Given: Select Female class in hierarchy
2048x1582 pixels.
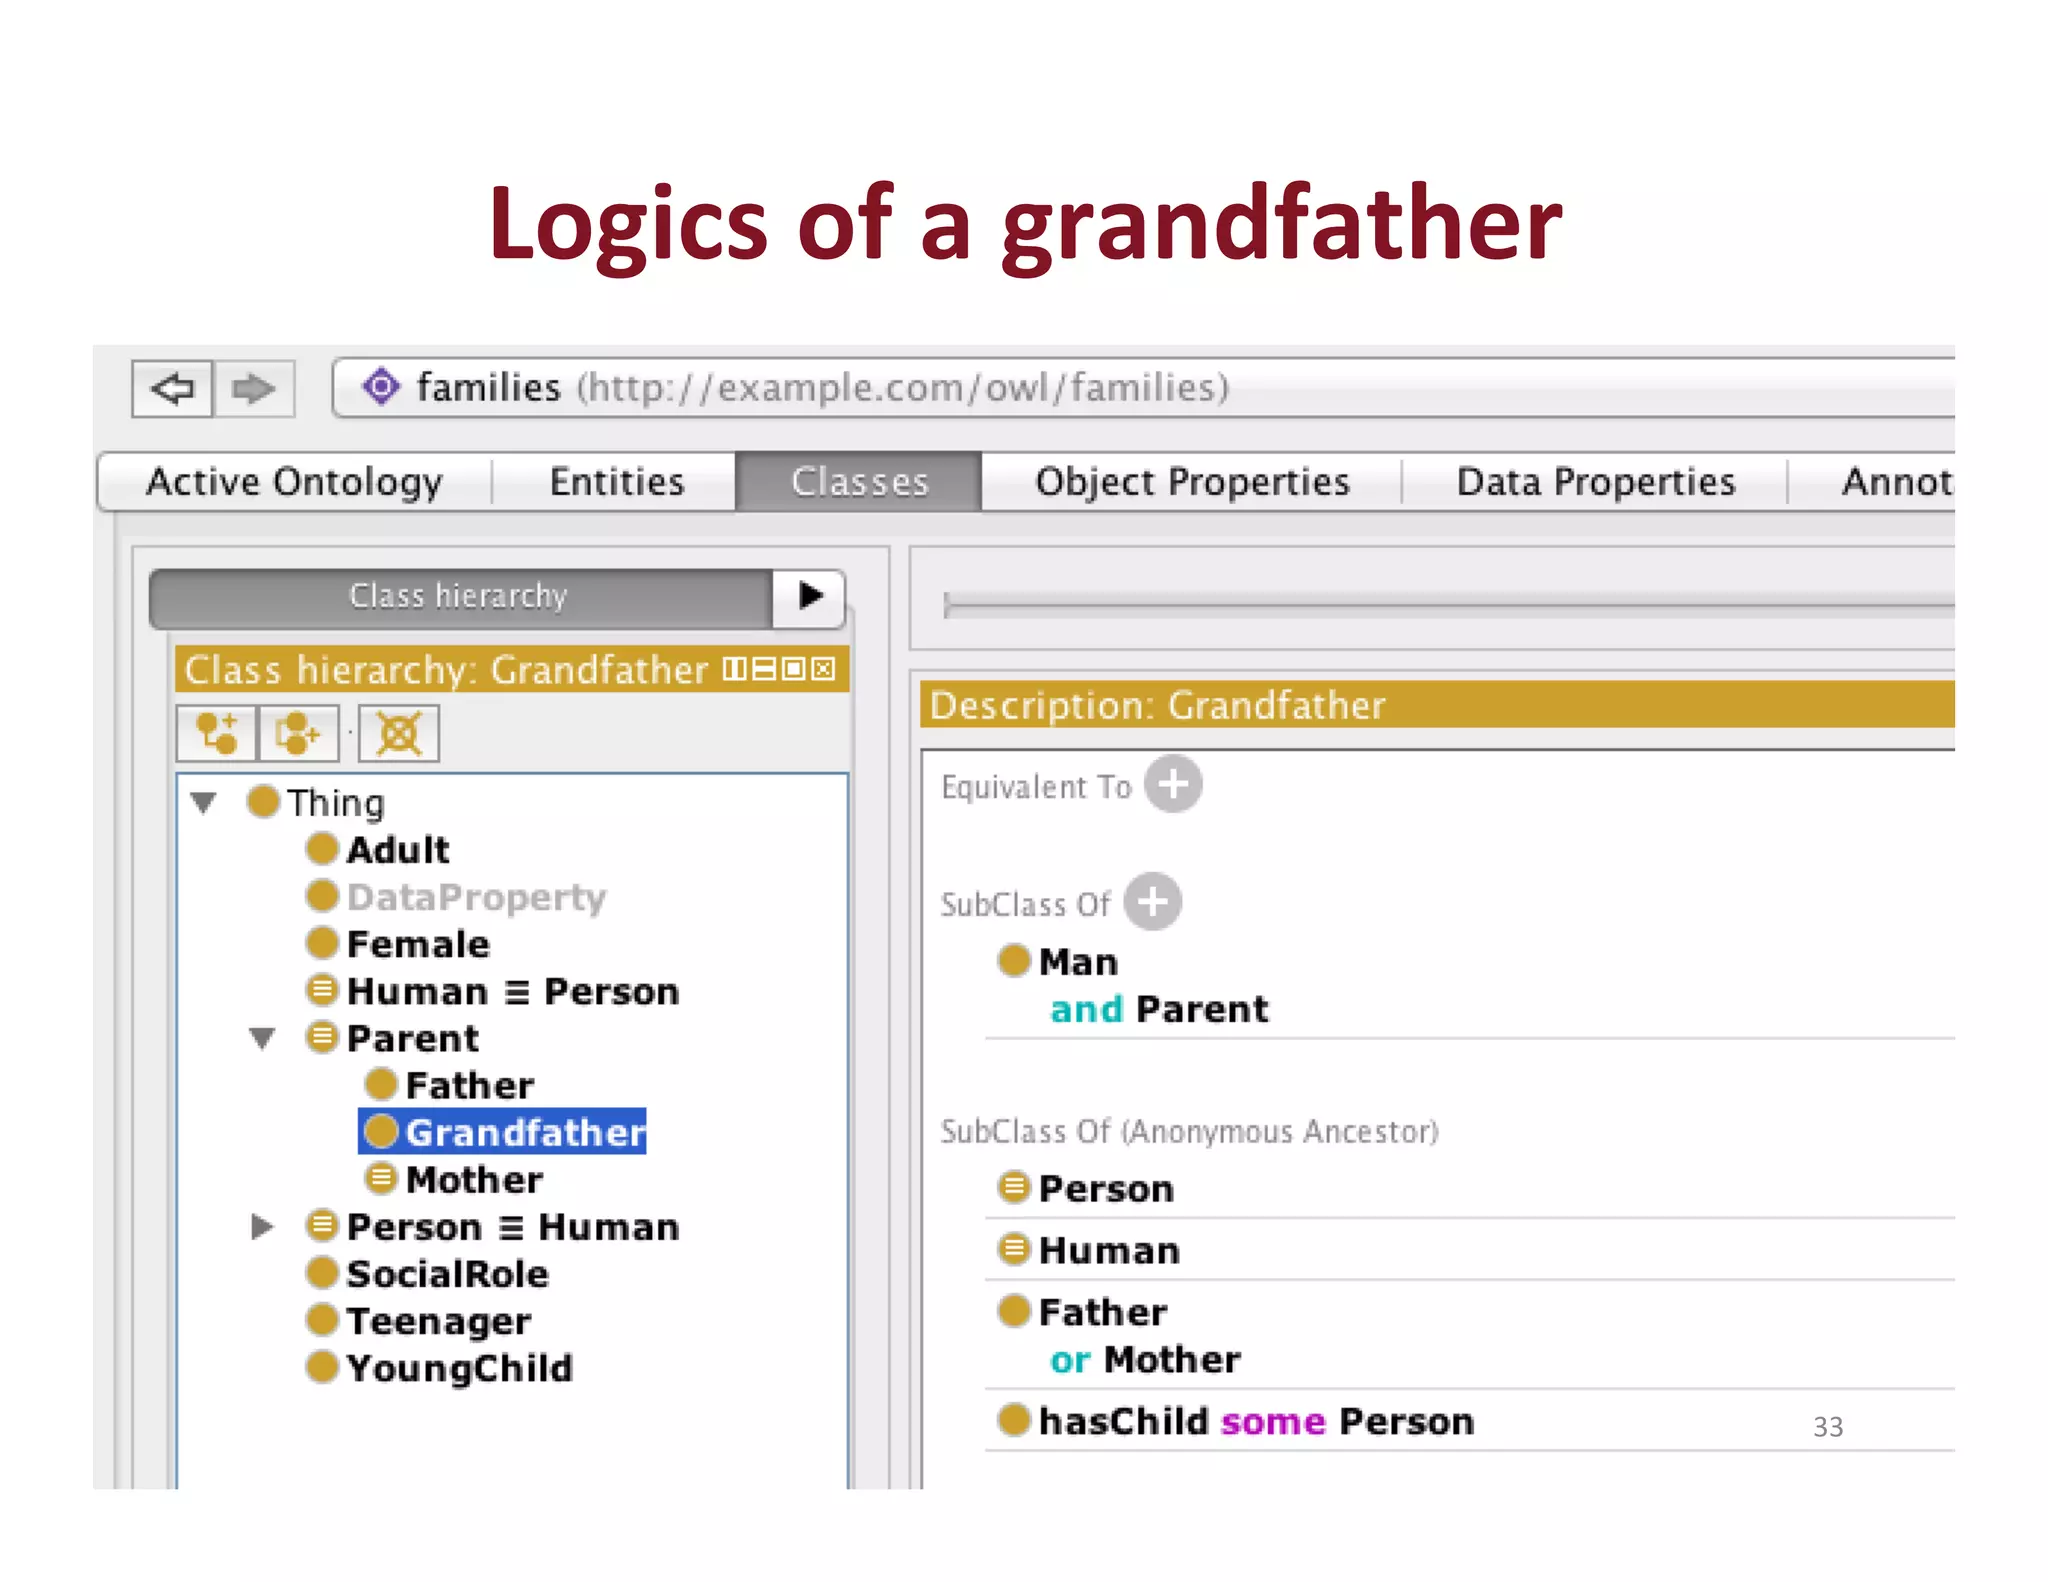Looking at the screenshot, I should coord(398,943).
